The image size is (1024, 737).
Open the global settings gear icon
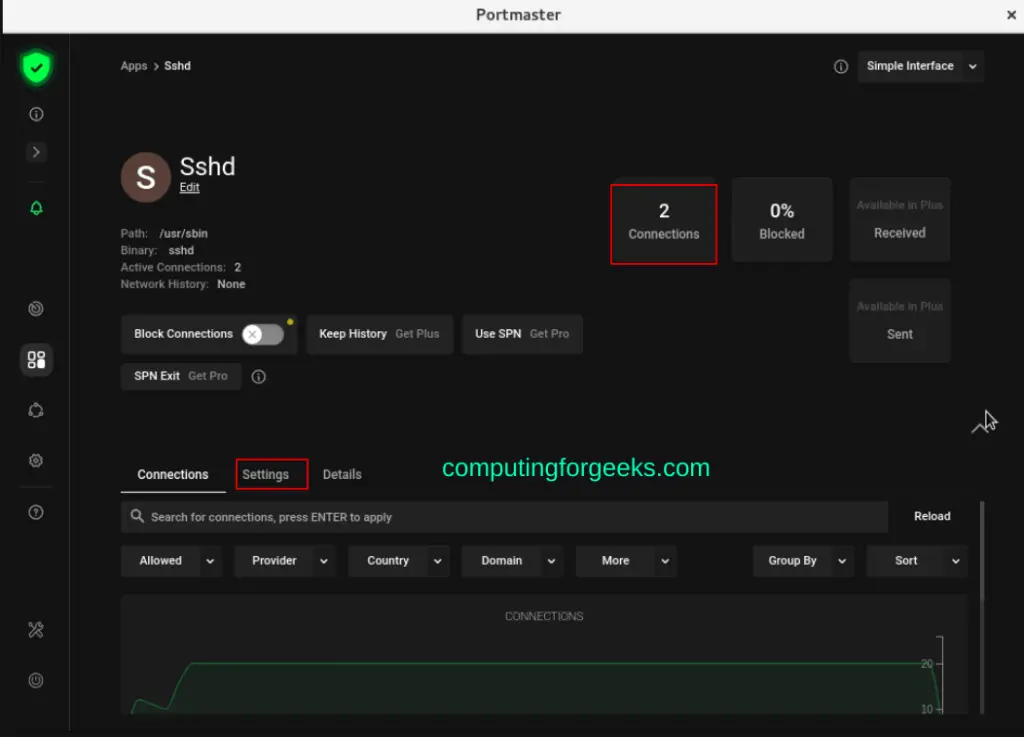pyautogui.click(x=36, y=461)
